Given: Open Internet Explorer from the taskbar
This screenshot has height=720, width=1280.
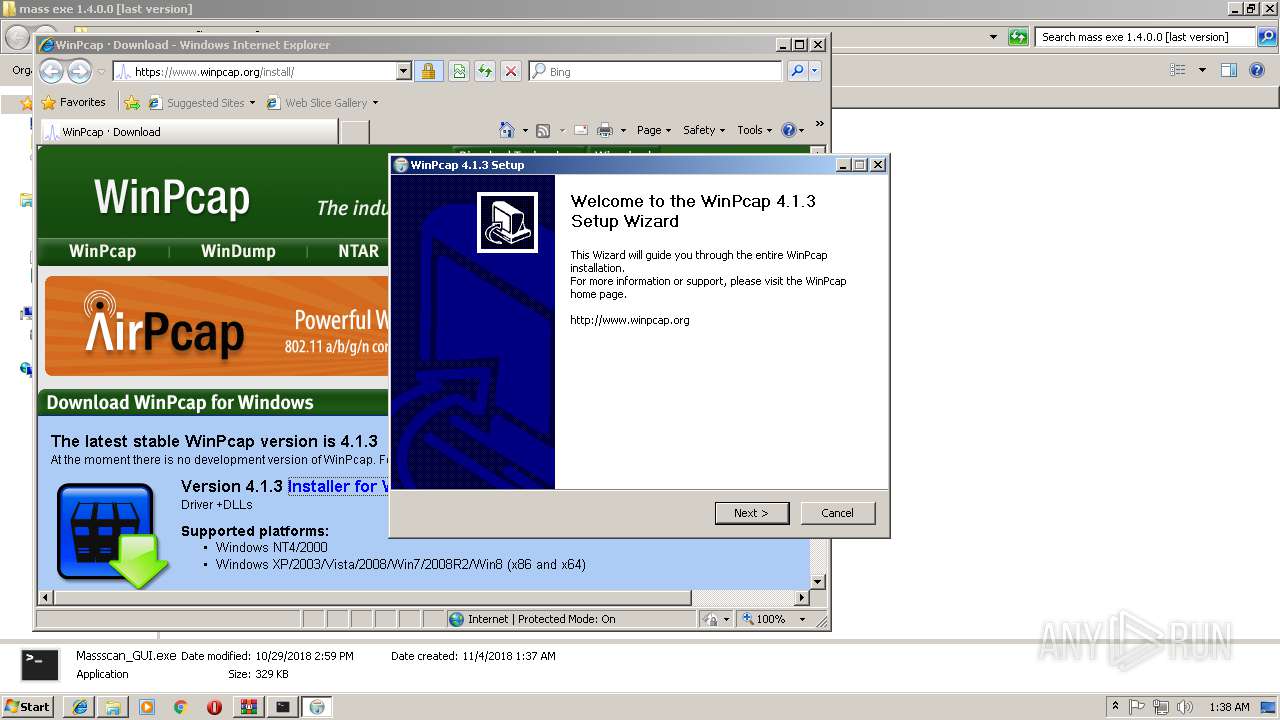Looking at the screenshot, I should (80, 706).
